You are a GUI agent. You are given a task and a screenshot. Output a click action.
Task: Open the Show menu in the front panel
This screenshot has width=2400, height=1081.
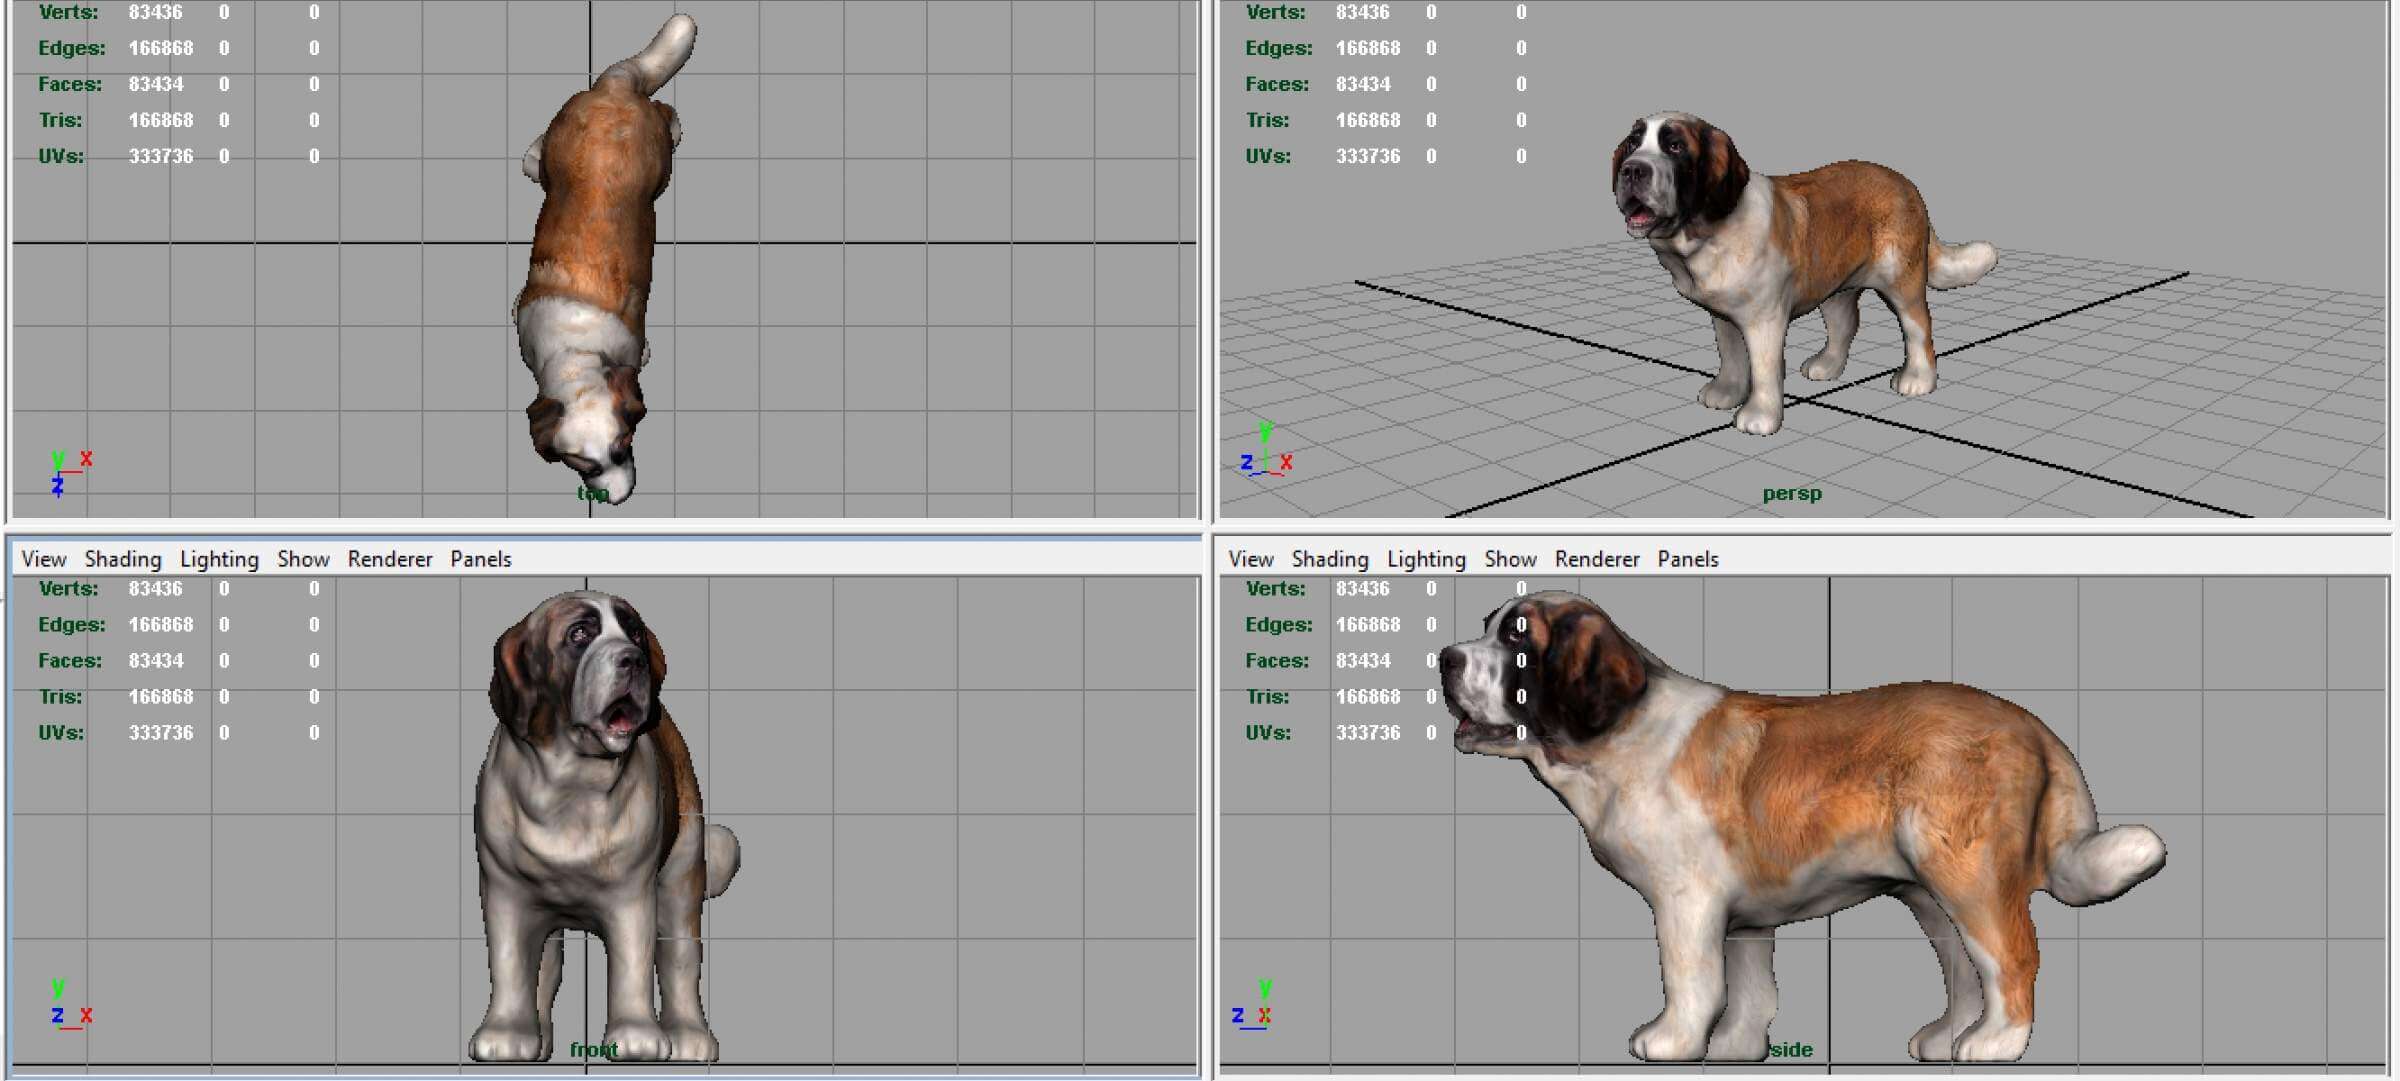(x=303, y=559)
